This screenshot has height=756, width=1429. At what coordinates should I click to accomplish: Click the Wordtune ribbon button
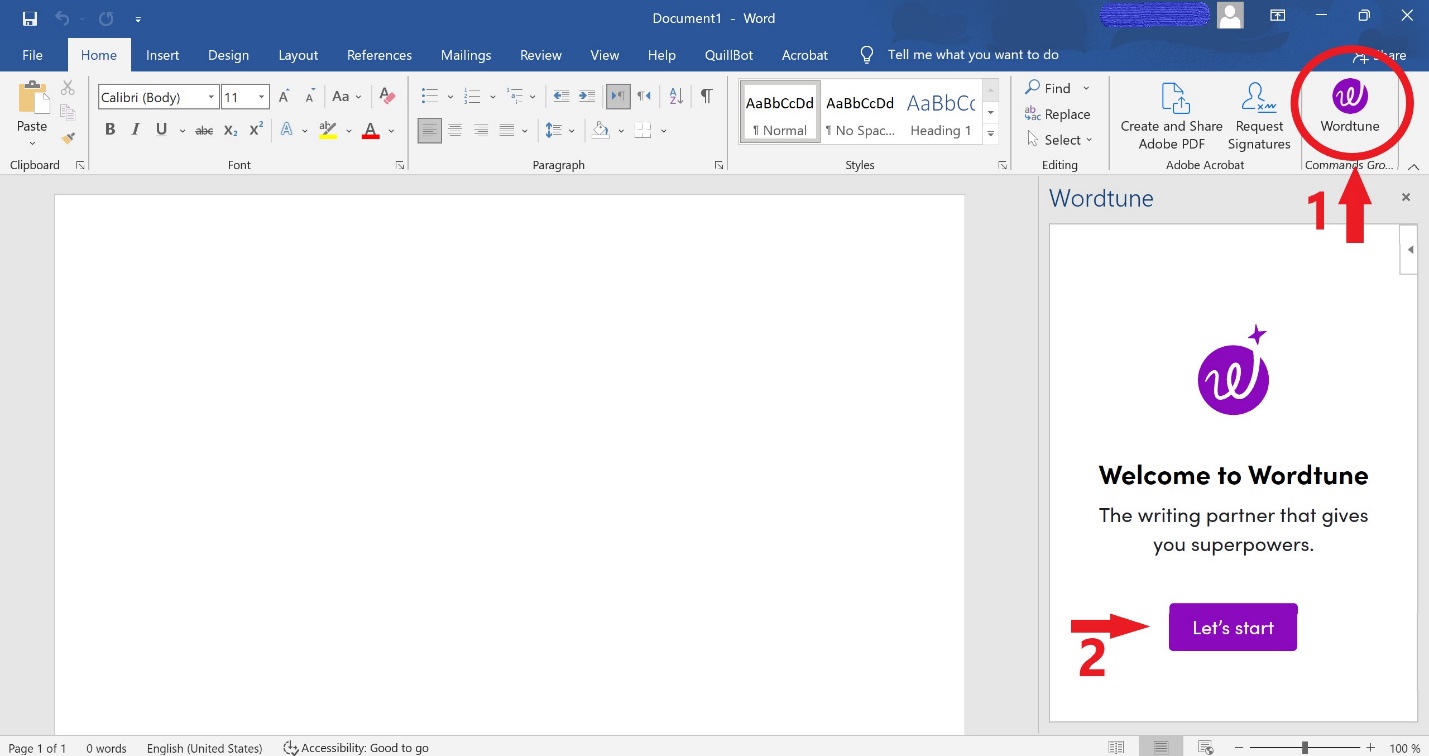pyautogui.click(x=1350, y=107)
